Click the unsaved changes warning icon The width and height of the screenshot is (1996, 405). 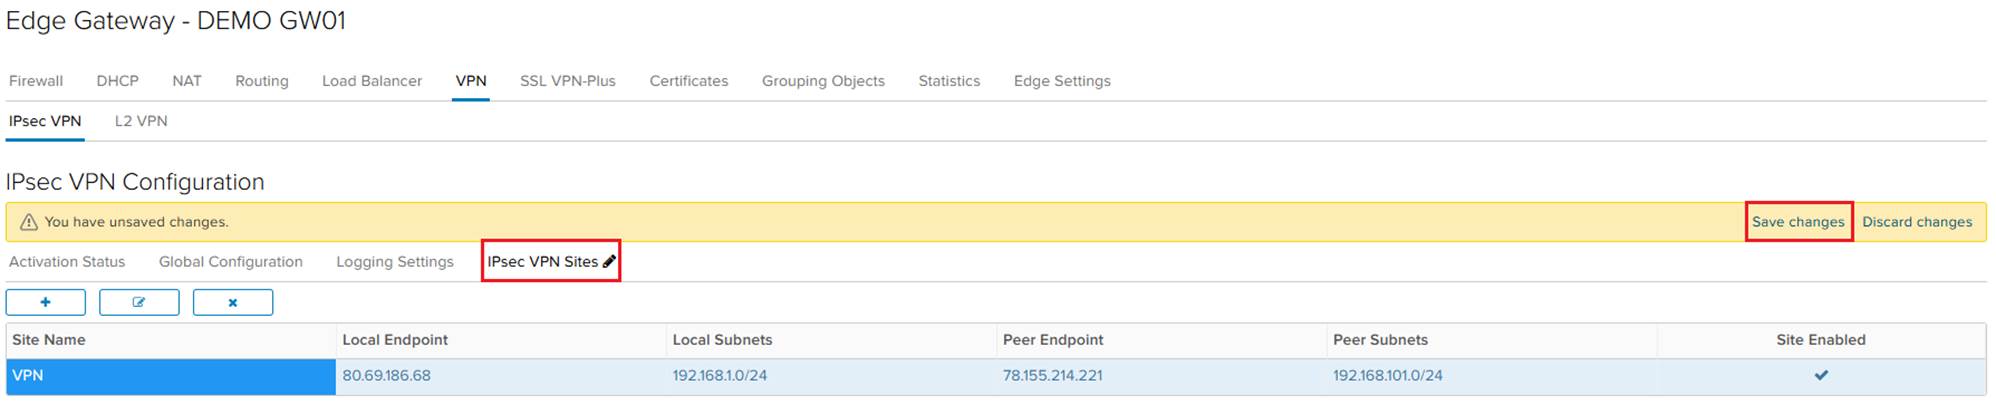[29, 222]
